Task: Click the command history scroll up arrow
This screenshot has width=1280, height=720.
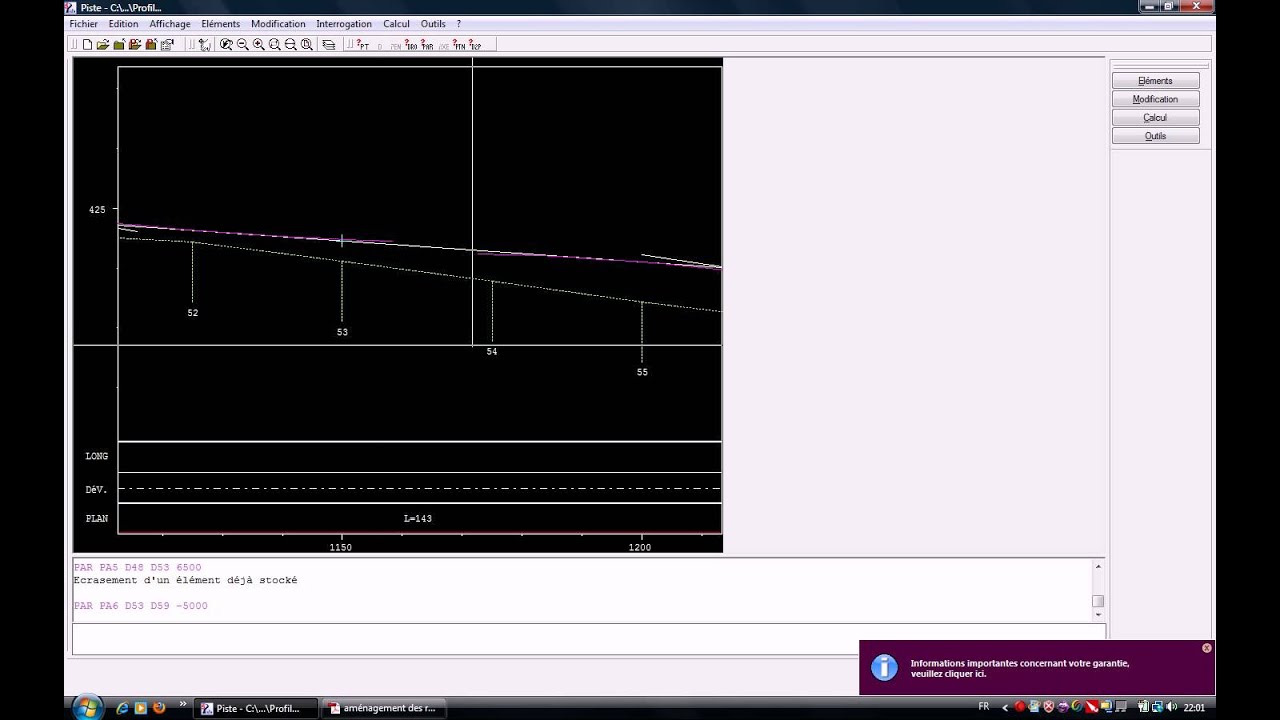Action: (x=1098, y=567)
